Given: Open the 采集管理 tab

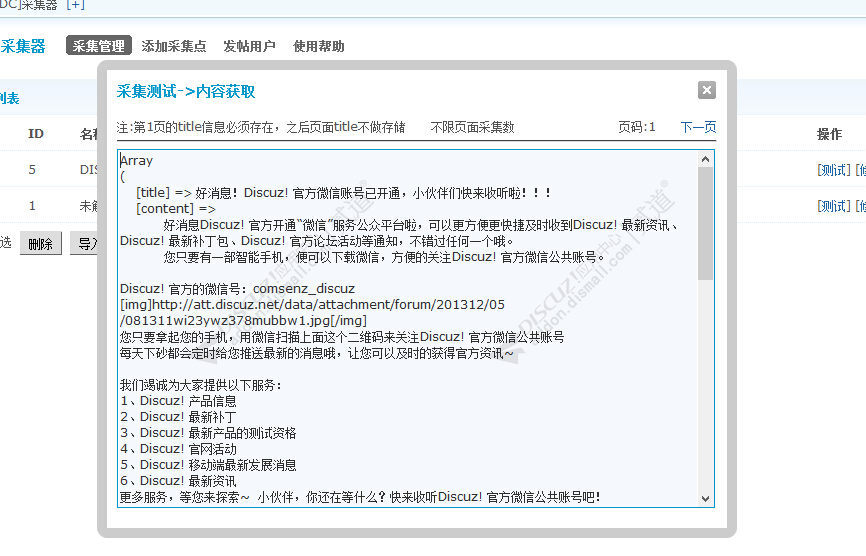Looking at the screenshot, I should pos(99,46).
